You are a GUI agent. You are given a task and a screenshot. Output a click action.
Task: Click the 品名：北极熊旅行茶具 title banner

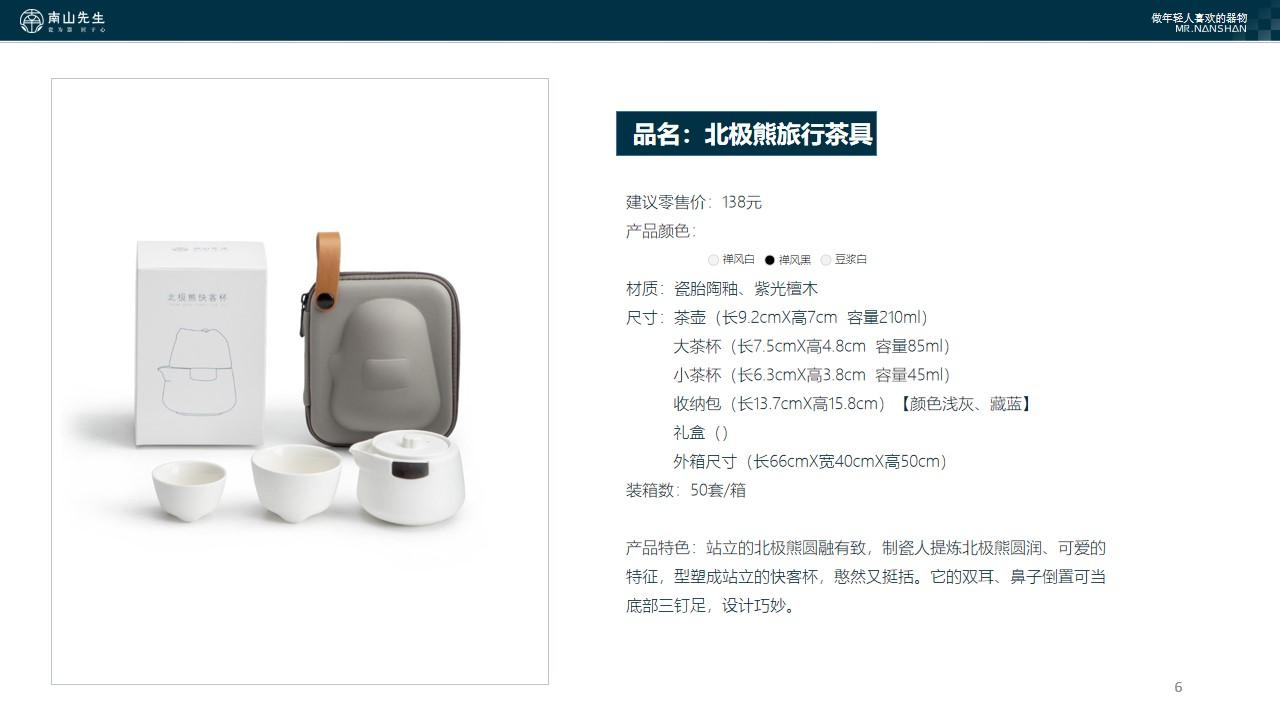[746, 134]
